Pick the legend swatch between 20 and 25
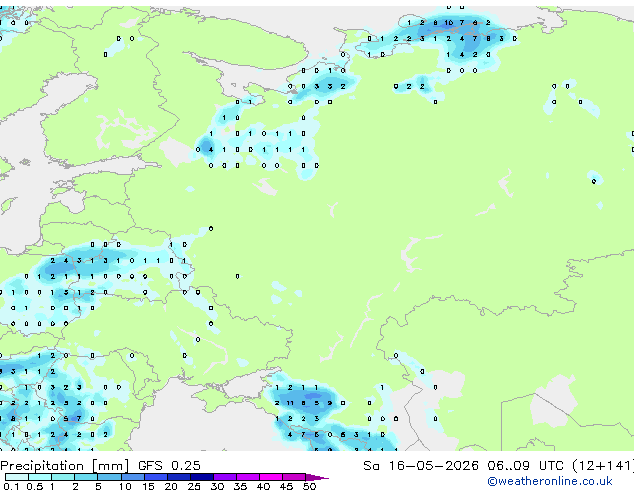634x490 pixels. coord(179,477)
